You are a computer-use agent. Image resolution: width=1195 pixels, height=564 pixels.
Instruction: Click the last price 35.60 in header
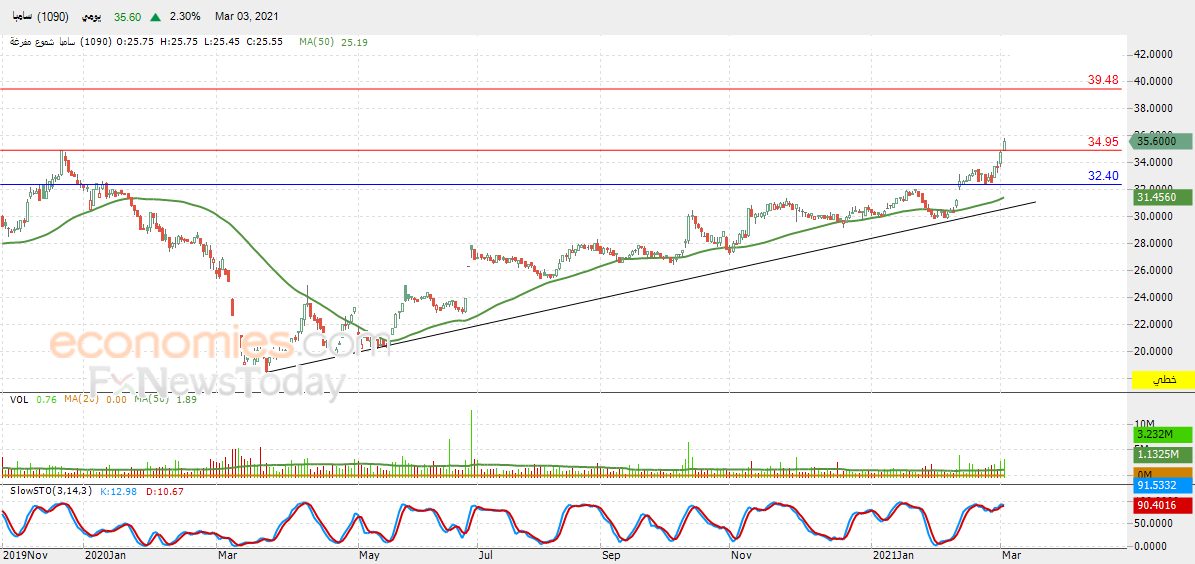(x=129, y=16)
